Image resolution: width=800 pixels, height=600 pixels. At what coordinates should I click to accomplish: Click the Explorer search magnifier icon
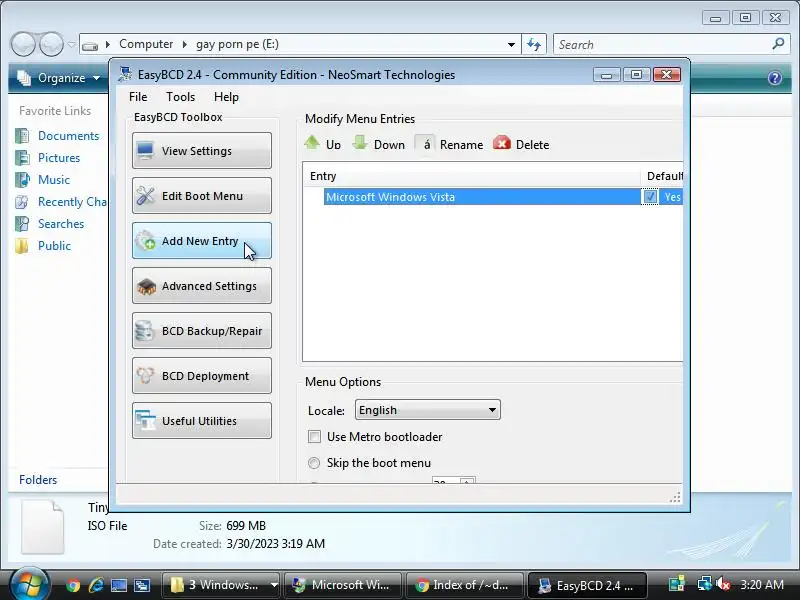778,44
